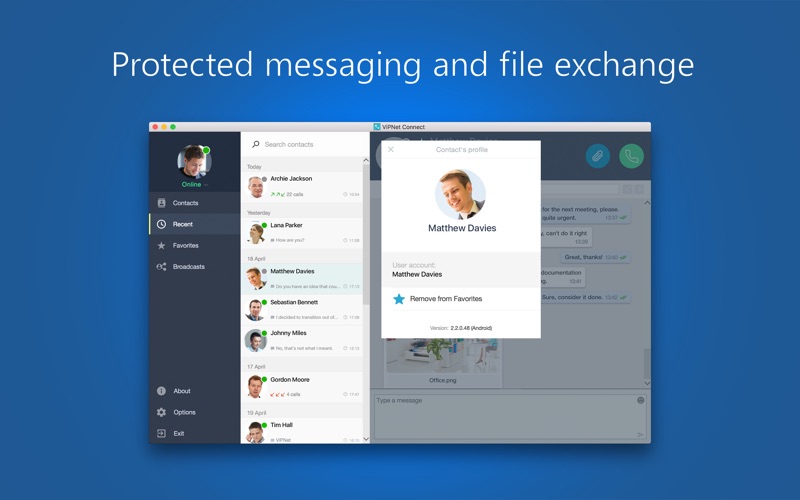The height and width of the screenshot is (500, 800).
Task: Open chat with Lana Parker
Action: 302,233
